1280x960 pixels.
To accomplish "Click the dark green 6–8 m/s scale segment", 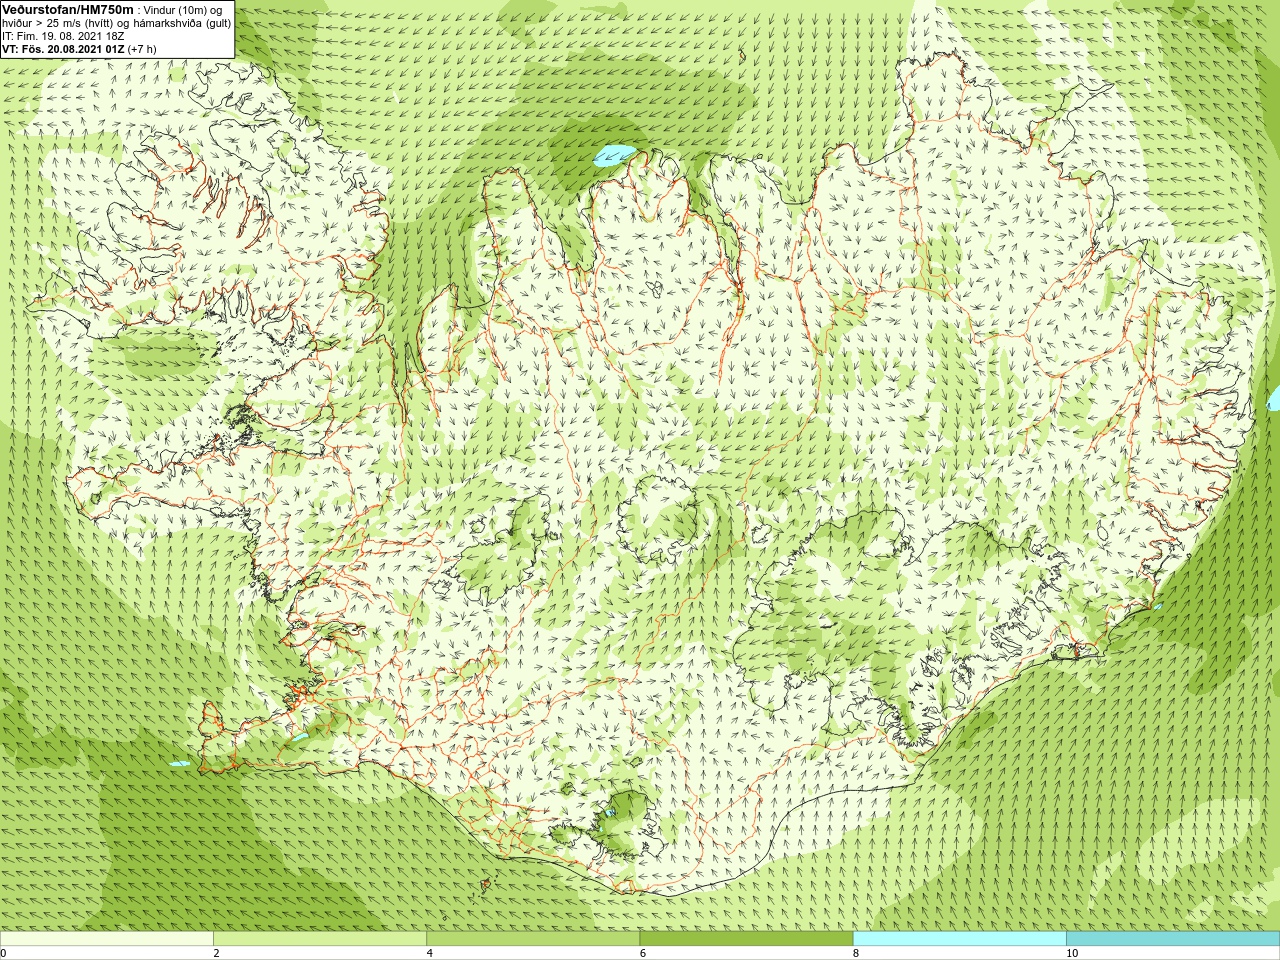I will 746,939.
